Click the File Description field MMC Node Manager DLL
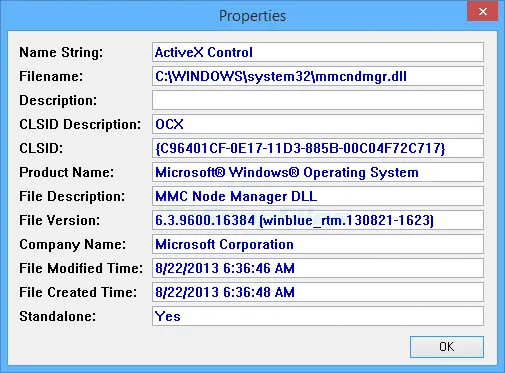The height and width of the screenshot is (373, 505). coord(318,196)
